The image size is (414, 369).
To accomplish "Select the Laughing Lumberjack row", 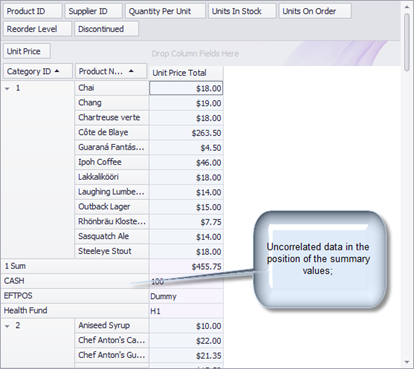I will (112, 192).
